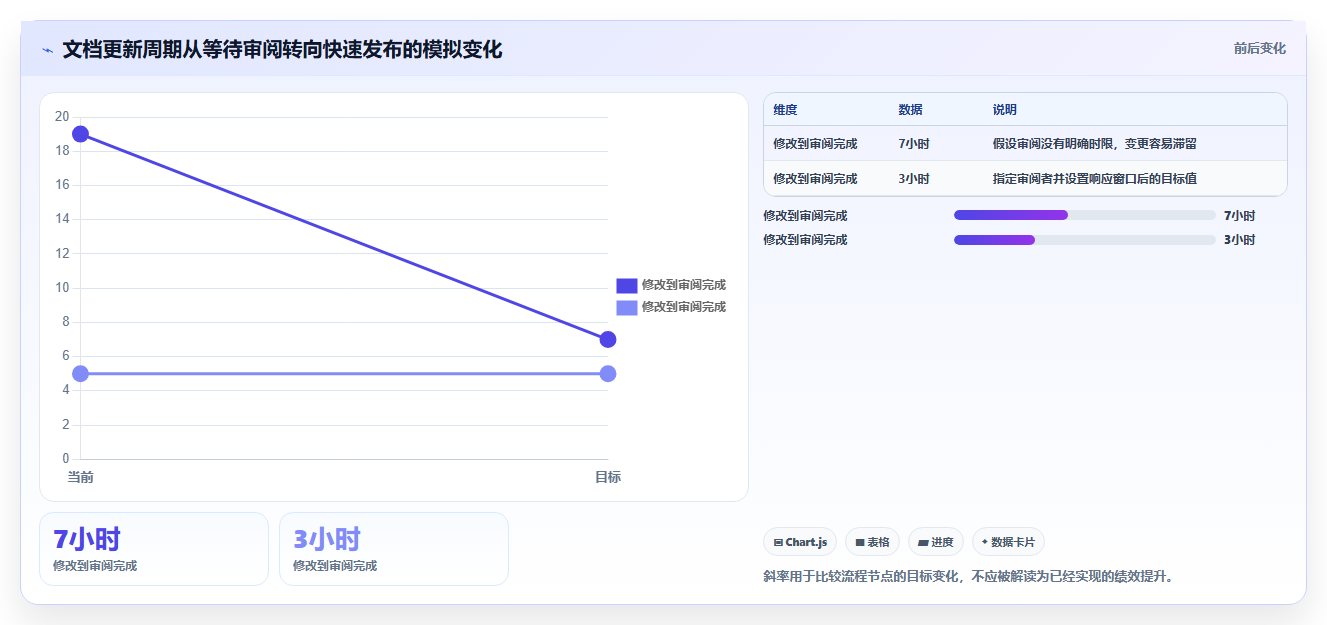This screenshot has width=1327, height=625.
Task: Open the 7小时 data card
Action: pos(154,549)
